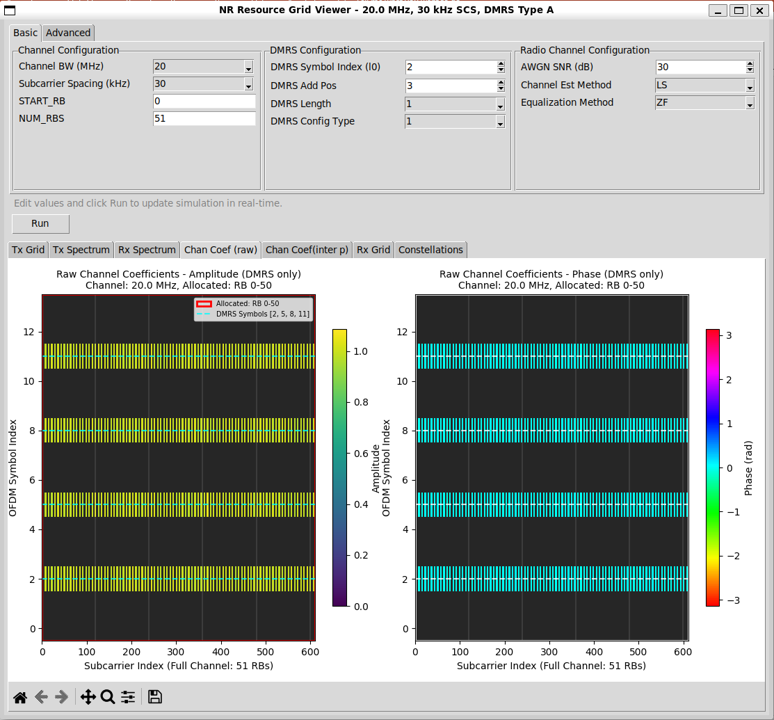
Task: Open the Constellations tab
Action: pos(431,250)
